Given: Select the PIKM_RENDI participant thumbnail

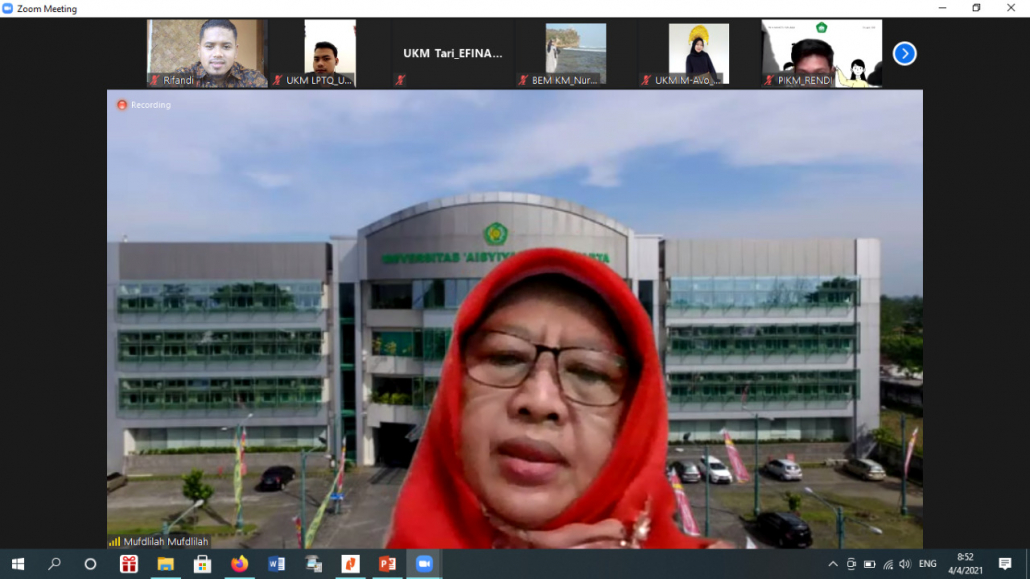Looking at the screenshot, I should pos(821,53).
